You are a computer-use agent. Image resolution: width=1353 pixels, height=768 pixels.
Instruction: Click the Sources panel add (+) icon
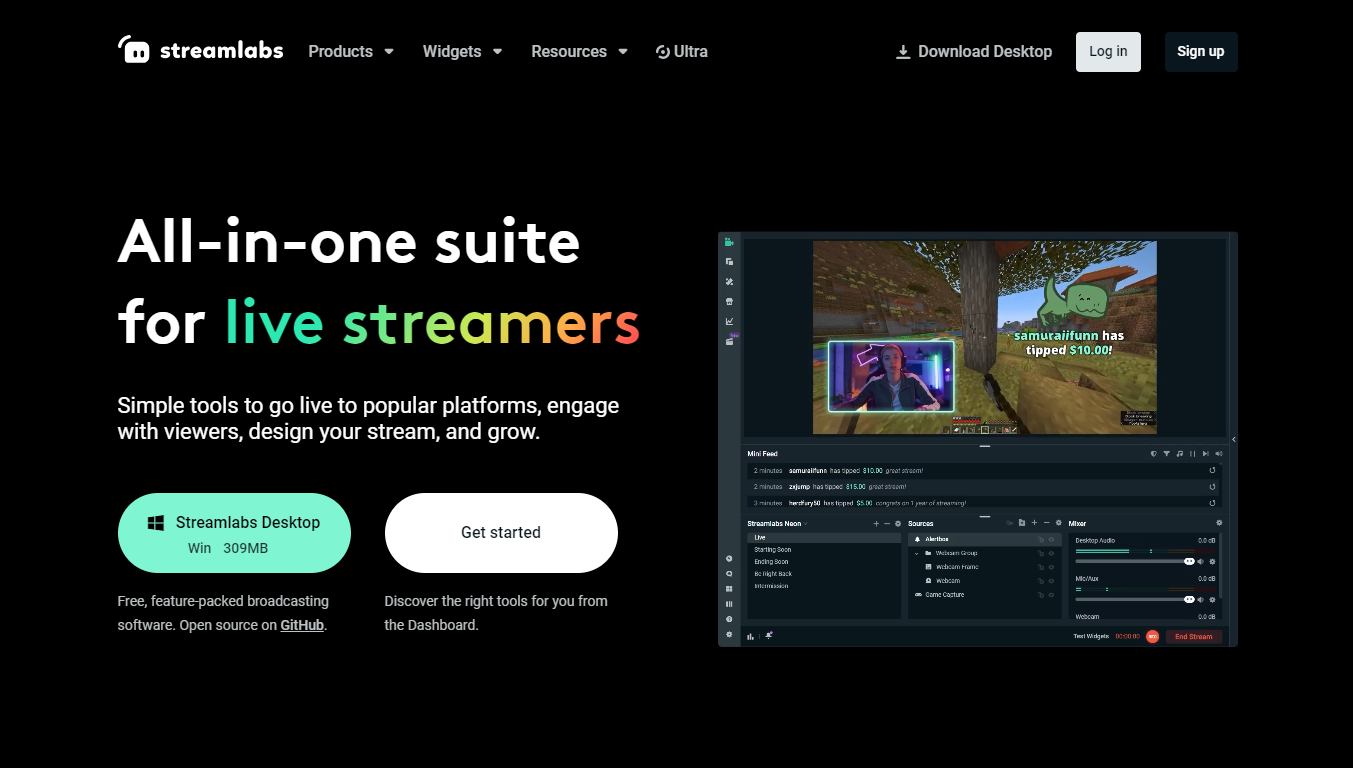click(x=1034, y=523)
